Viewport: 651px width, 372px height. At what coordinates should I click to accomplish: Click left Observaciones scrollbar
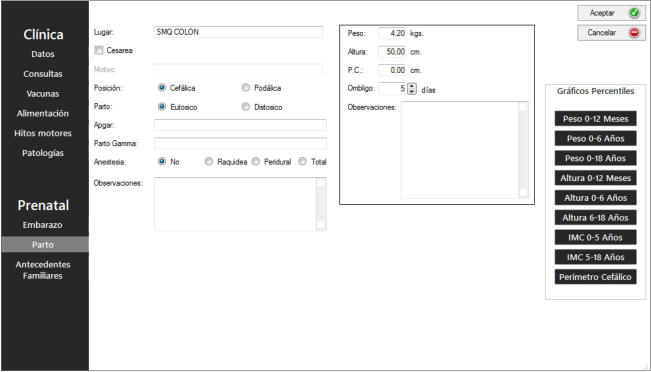[x=321, y=204]
